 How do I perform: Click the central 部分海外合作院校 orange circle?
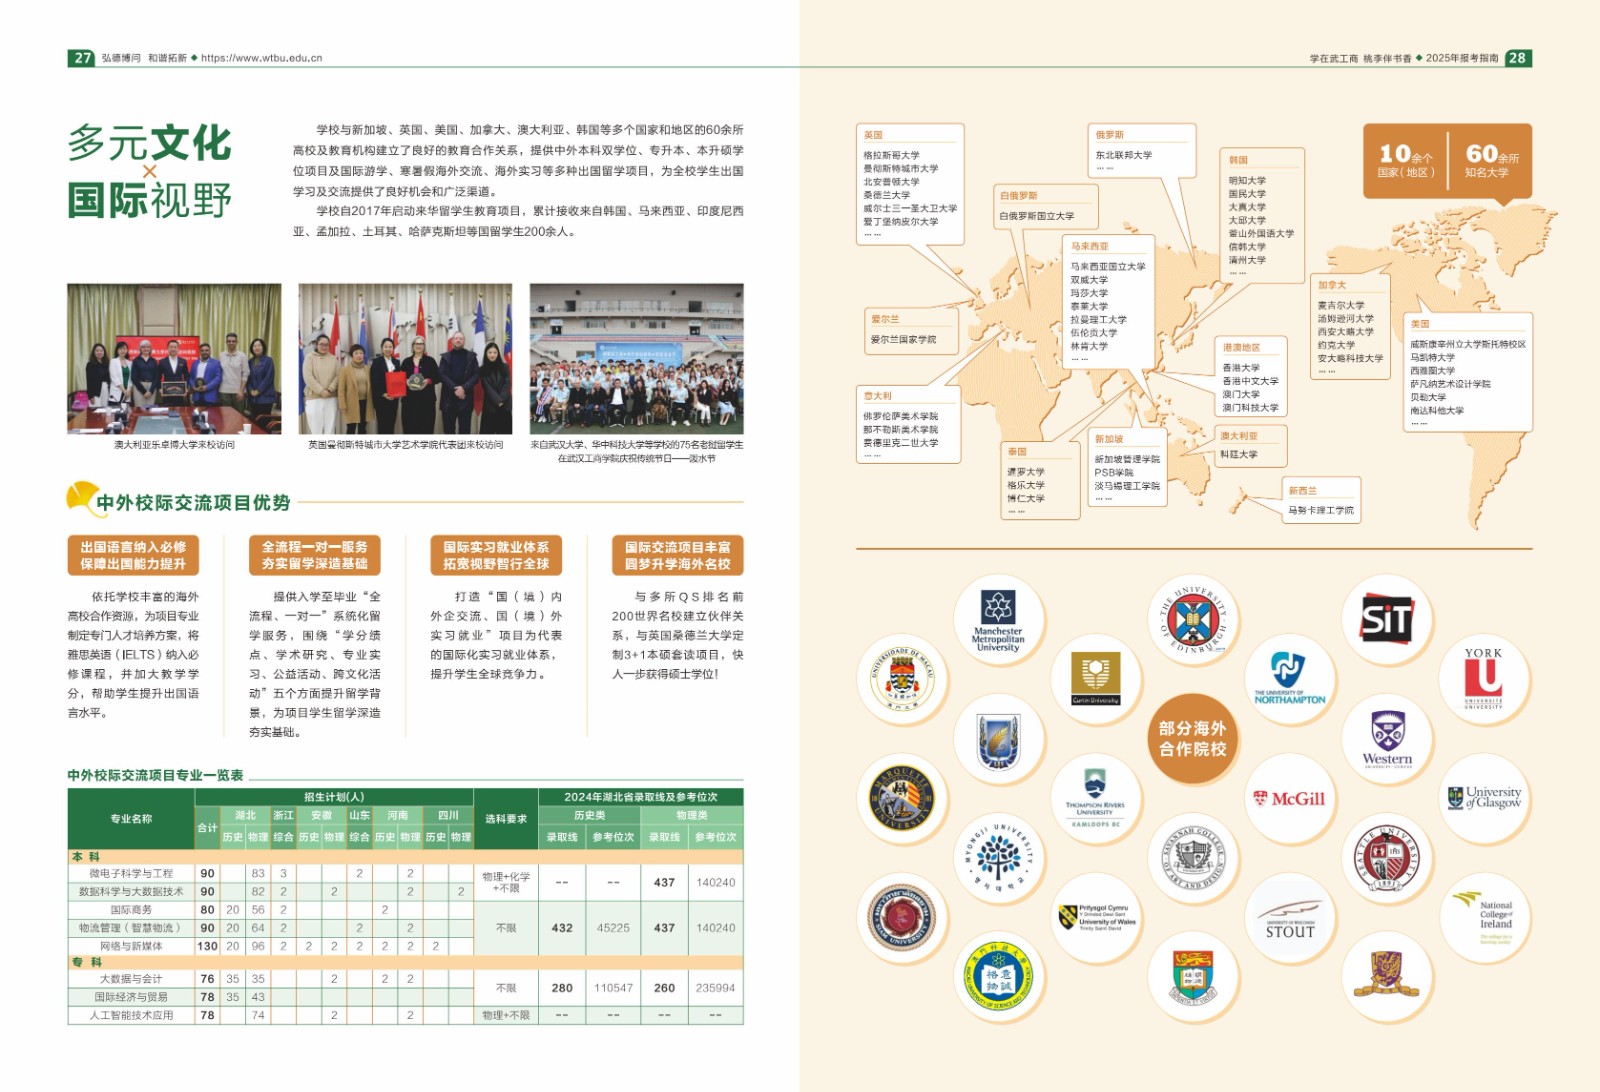click(x=1192, y=739)
